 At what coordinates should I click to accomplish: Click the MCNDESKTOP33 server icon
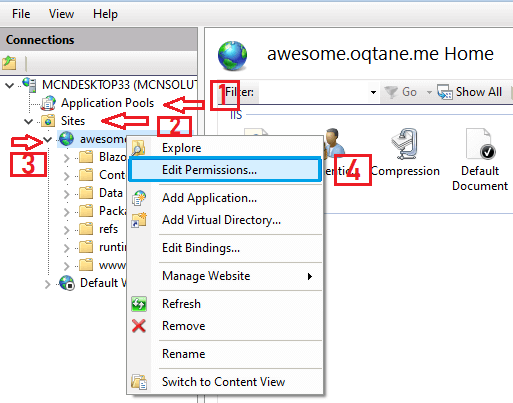pyautogui.click(x=29, y=85)
